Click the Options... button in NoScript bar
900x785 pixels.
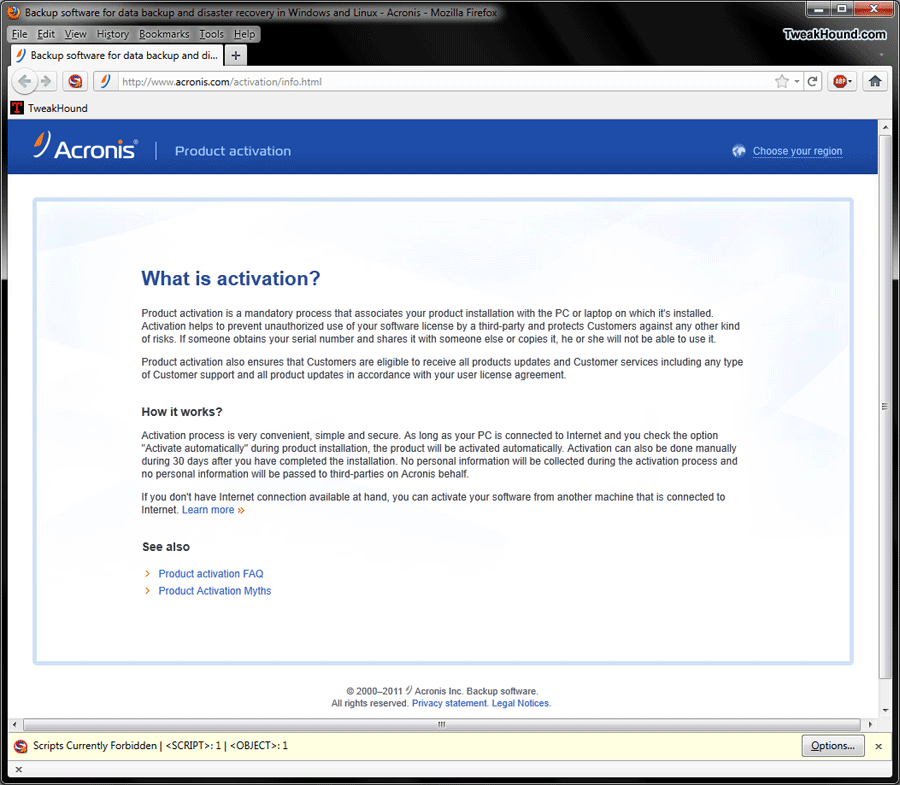click(x=833, y=746)
